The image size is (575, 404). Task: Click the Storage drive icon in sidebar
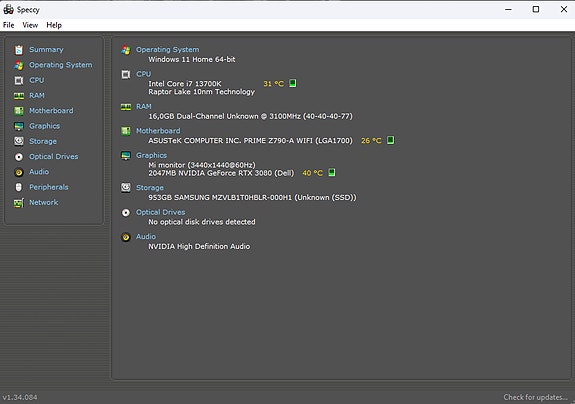point(19,141)
